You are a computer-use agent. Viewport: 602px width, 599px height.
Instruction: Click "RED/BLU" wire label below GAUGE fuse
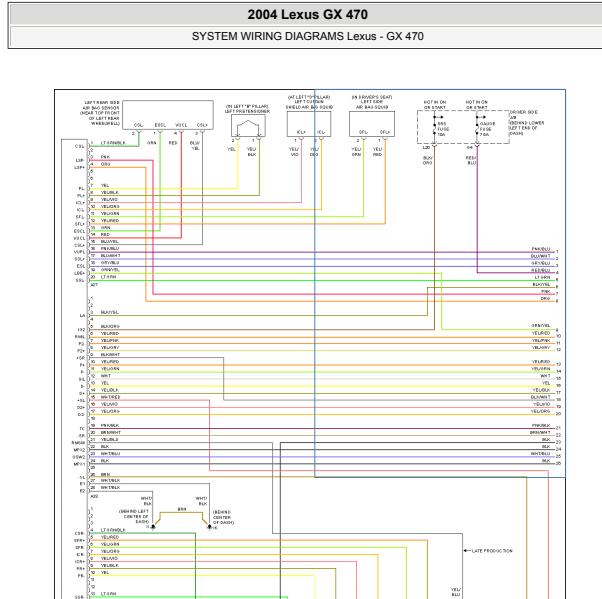click(x=471, y=160)
